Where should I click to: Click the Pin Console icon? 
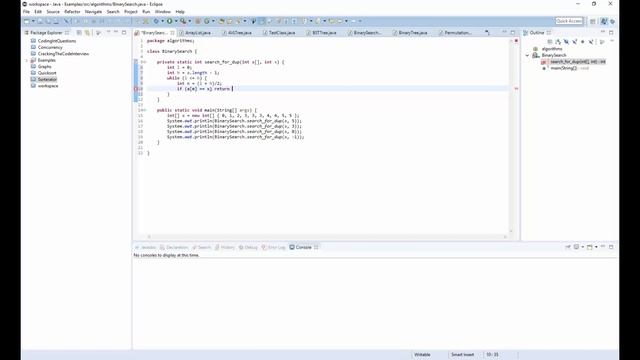(x=568, y=247)
